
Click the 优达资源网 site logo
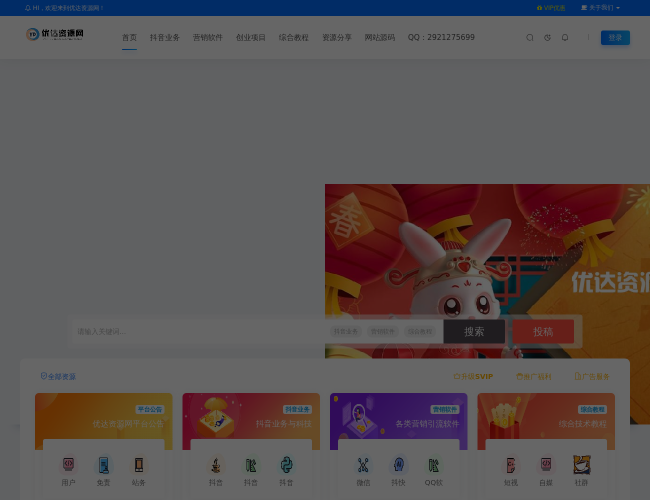pyautogui.click(x=56, y=35)
